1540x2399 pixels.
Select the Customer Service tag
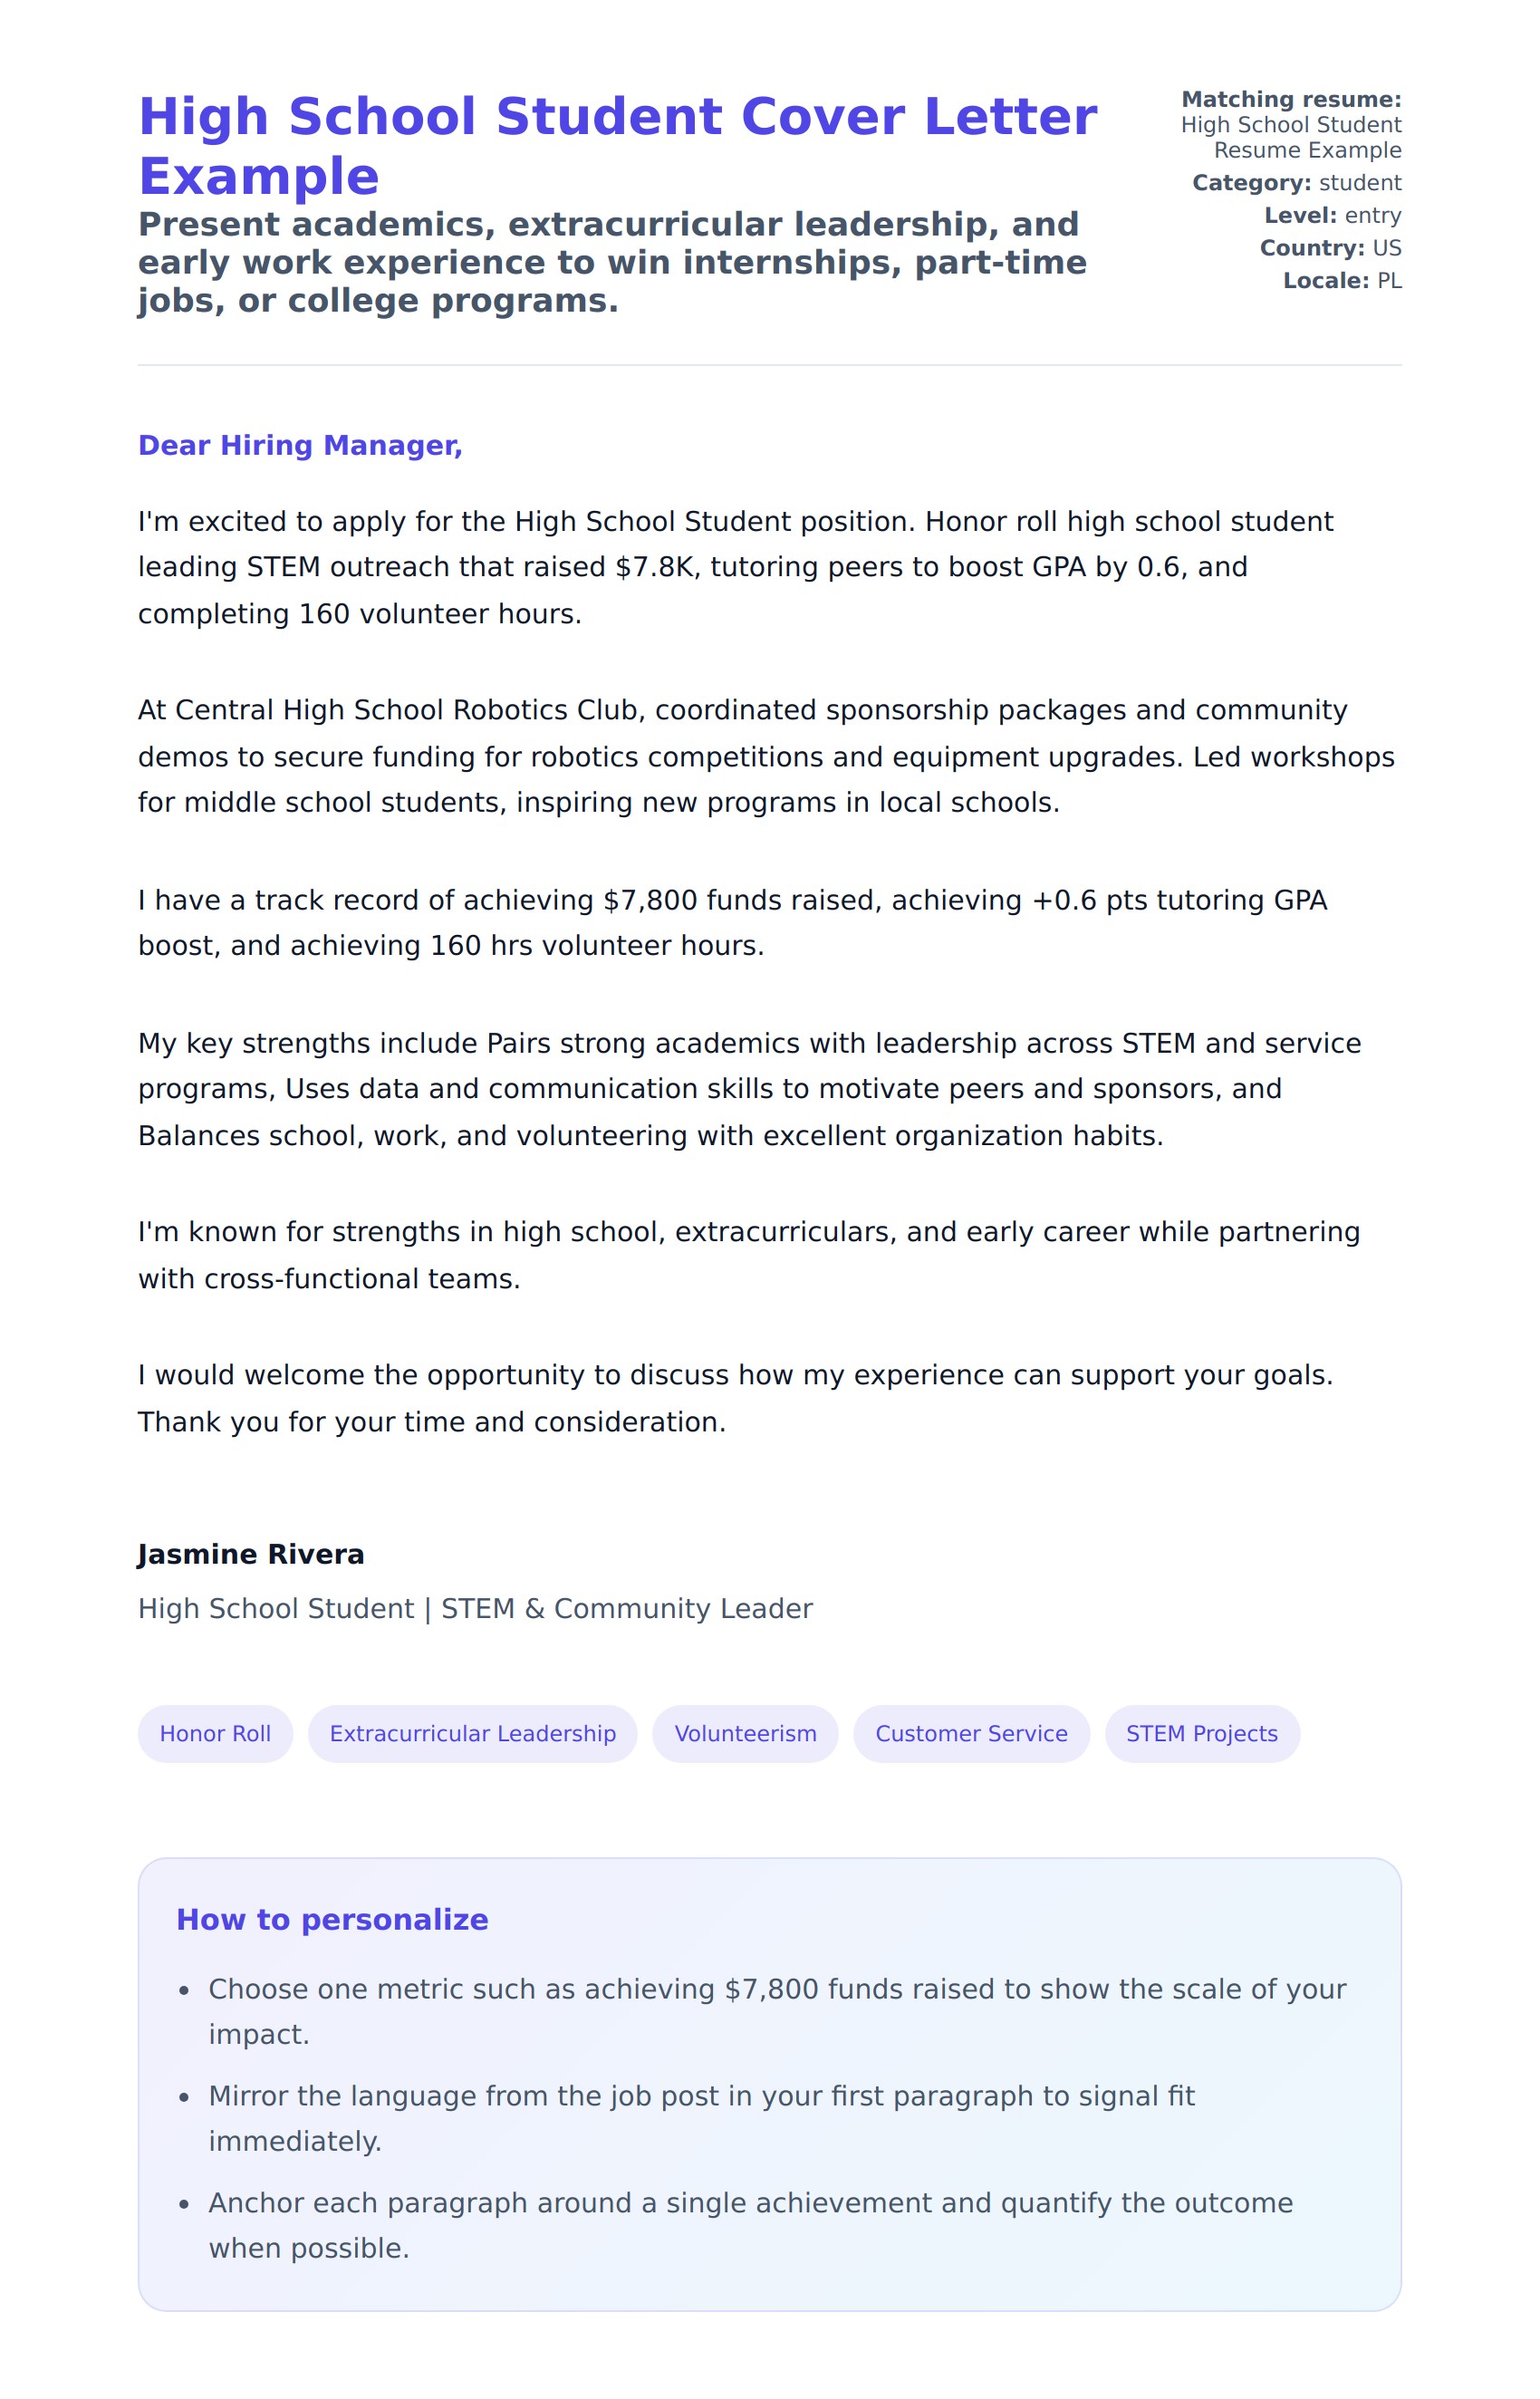971,1734
